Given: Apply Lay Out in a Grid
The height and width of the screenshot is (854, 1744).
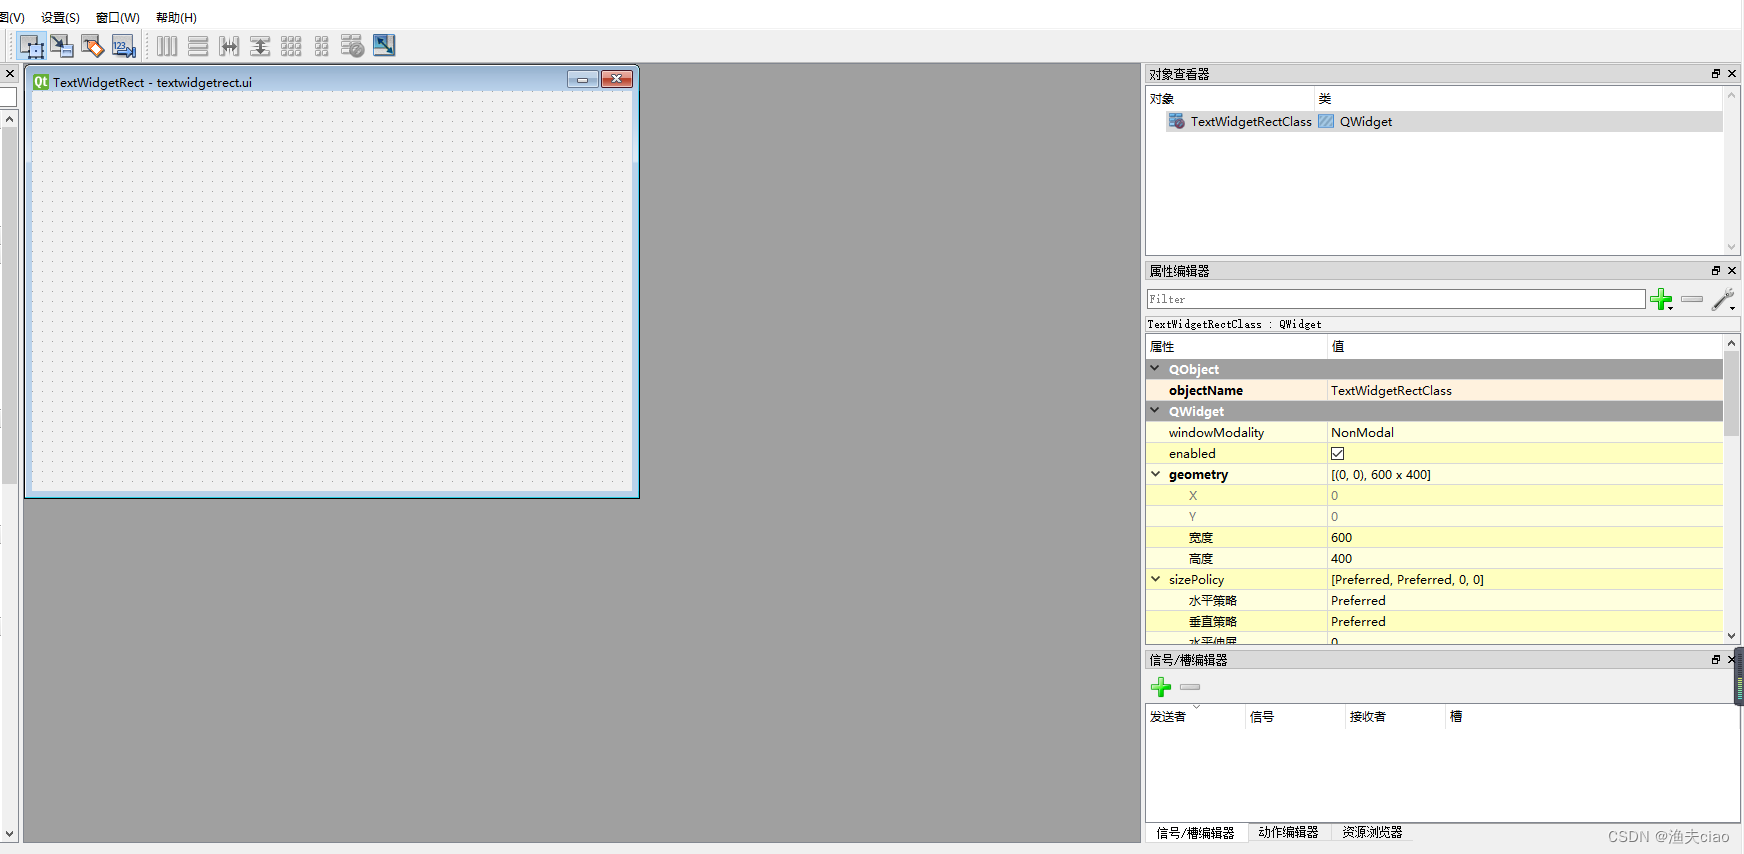Looking at the screenshot, I should [291, 46].
